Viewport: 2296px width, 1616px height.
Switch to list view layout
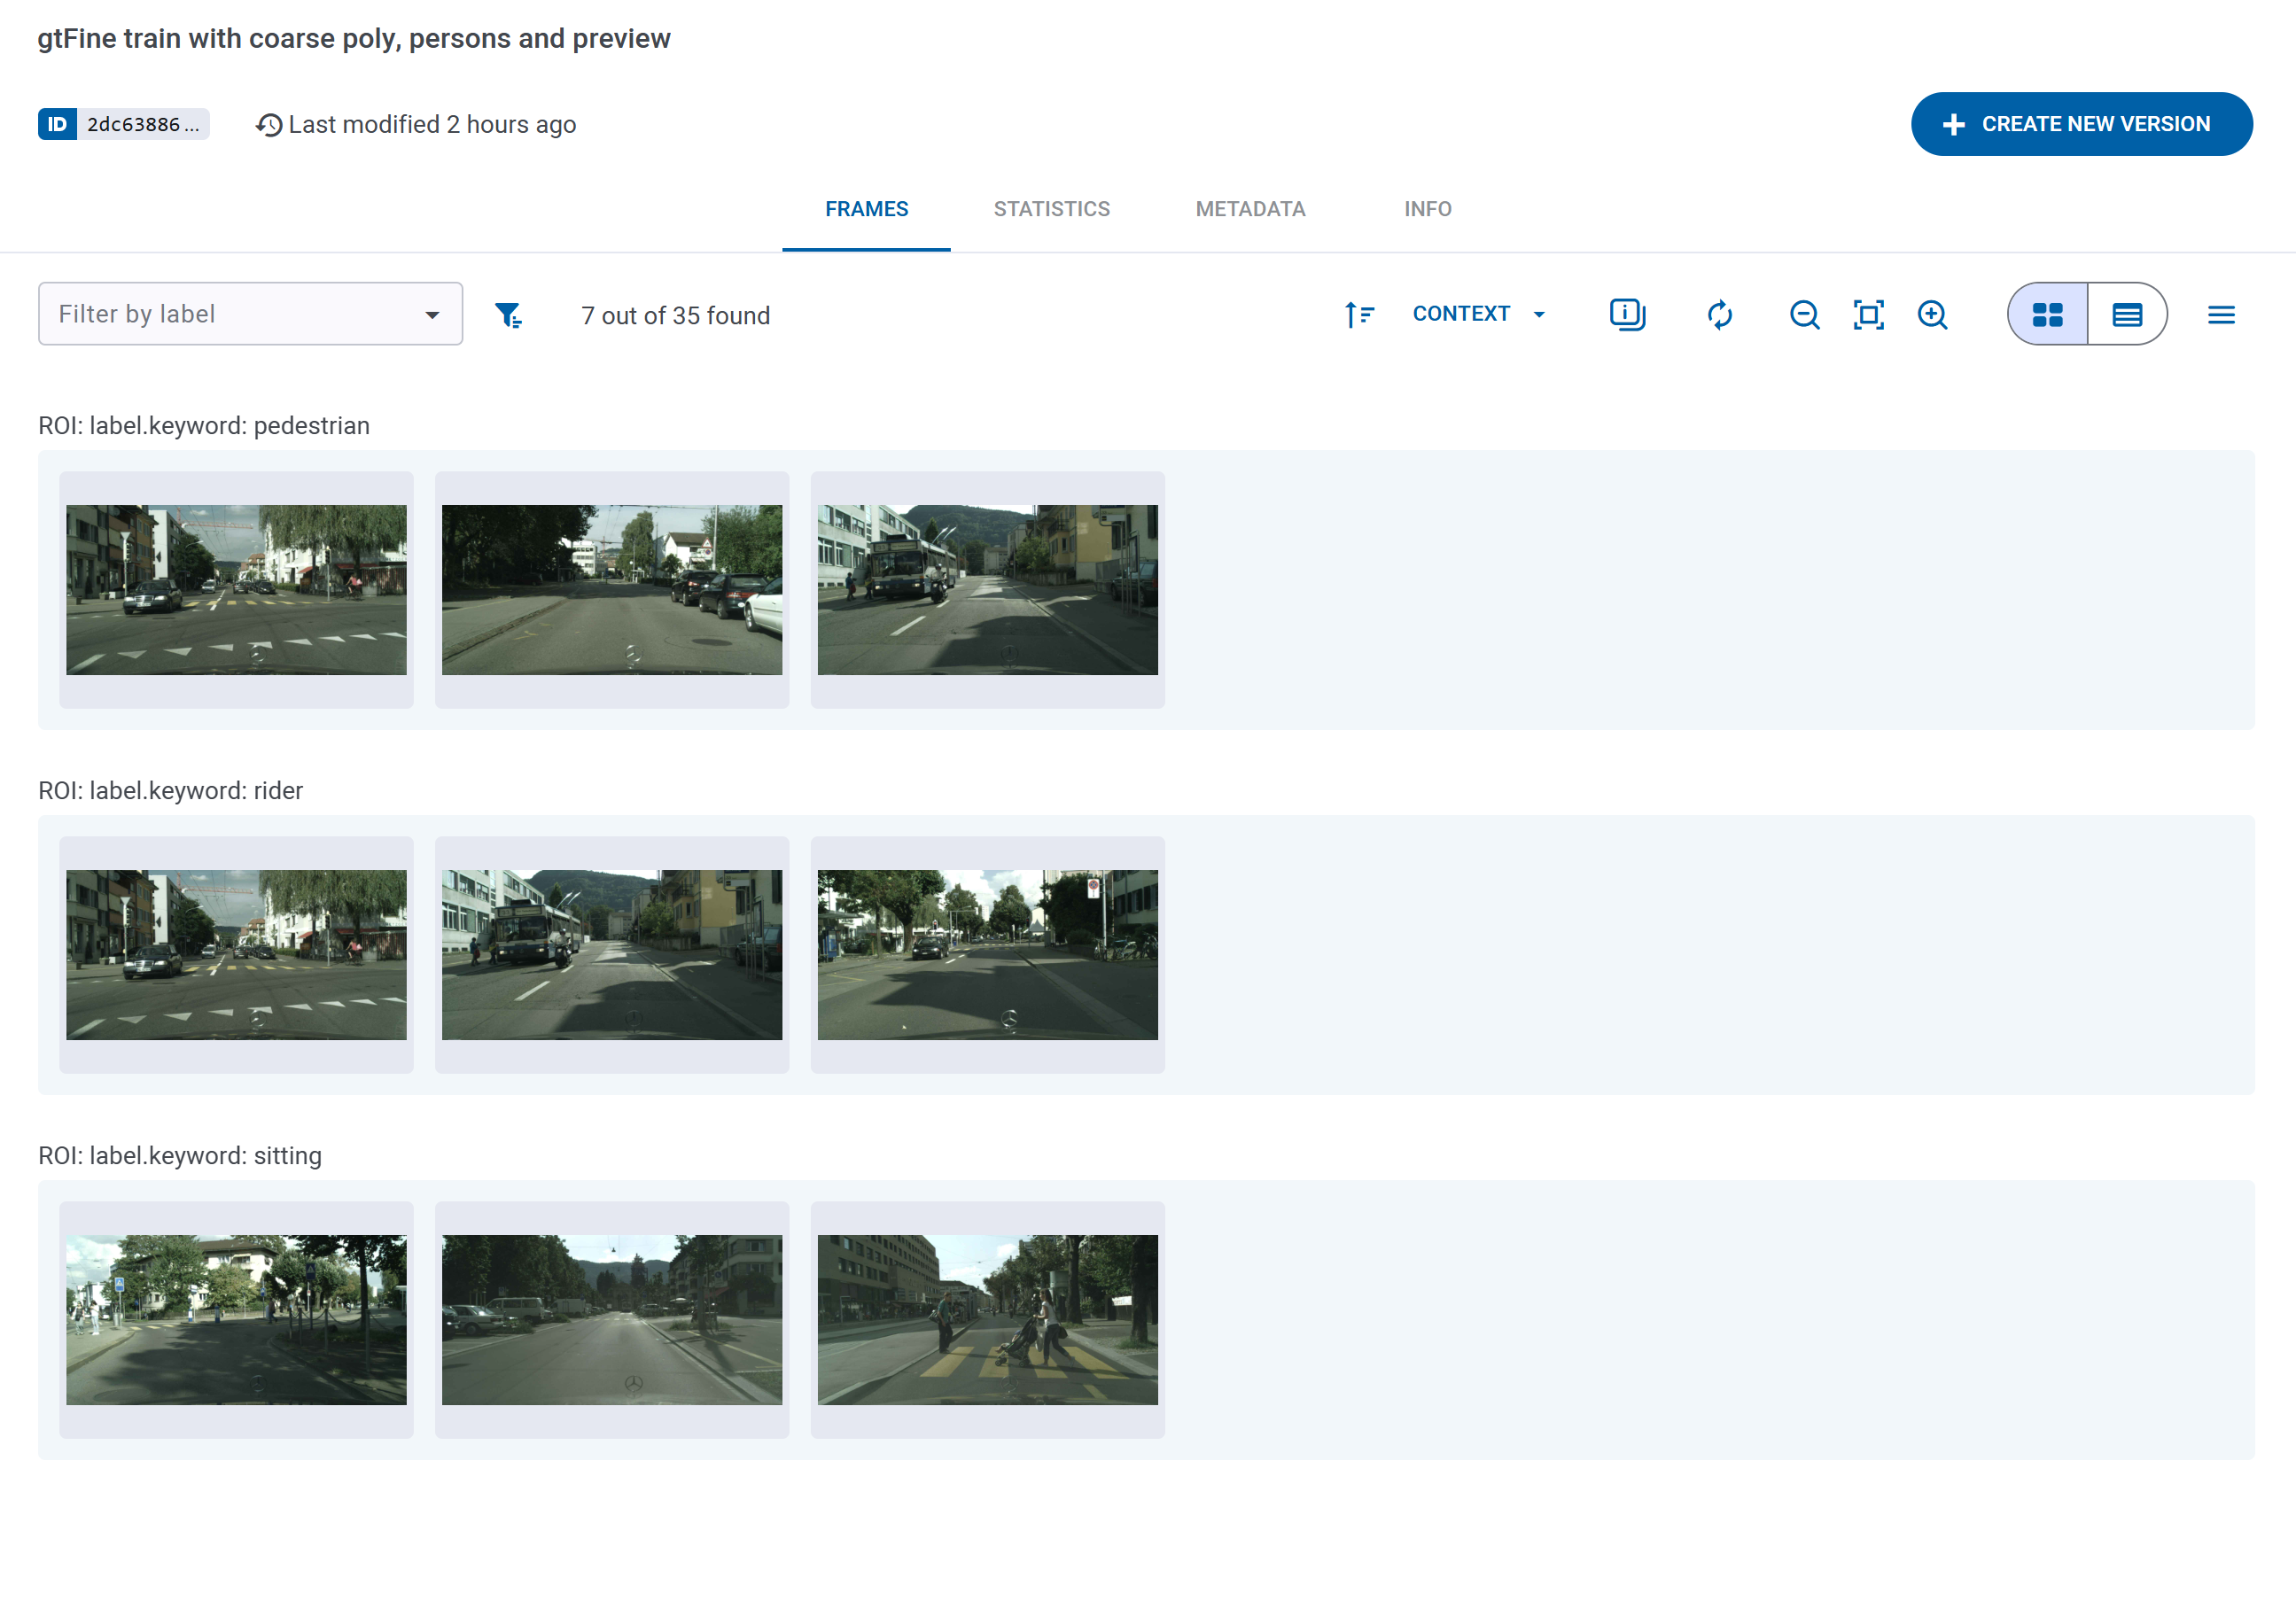coord(2127,314)
